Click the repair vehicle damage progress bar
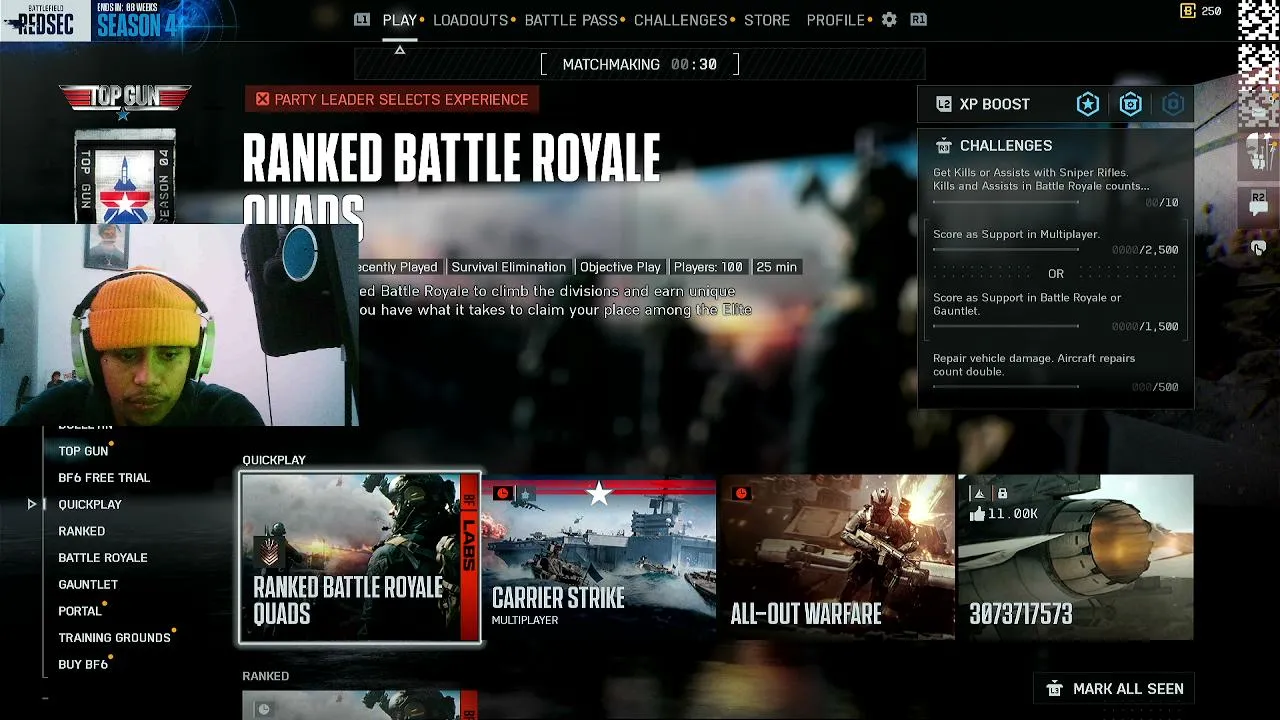1280x720 pixels. pos(1006,387)
